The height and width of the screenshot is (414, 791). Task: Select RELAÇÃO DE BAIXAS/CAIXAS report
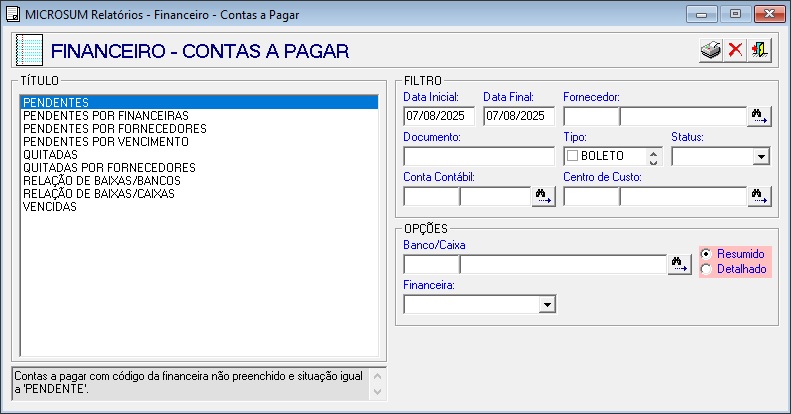(199, 194)
